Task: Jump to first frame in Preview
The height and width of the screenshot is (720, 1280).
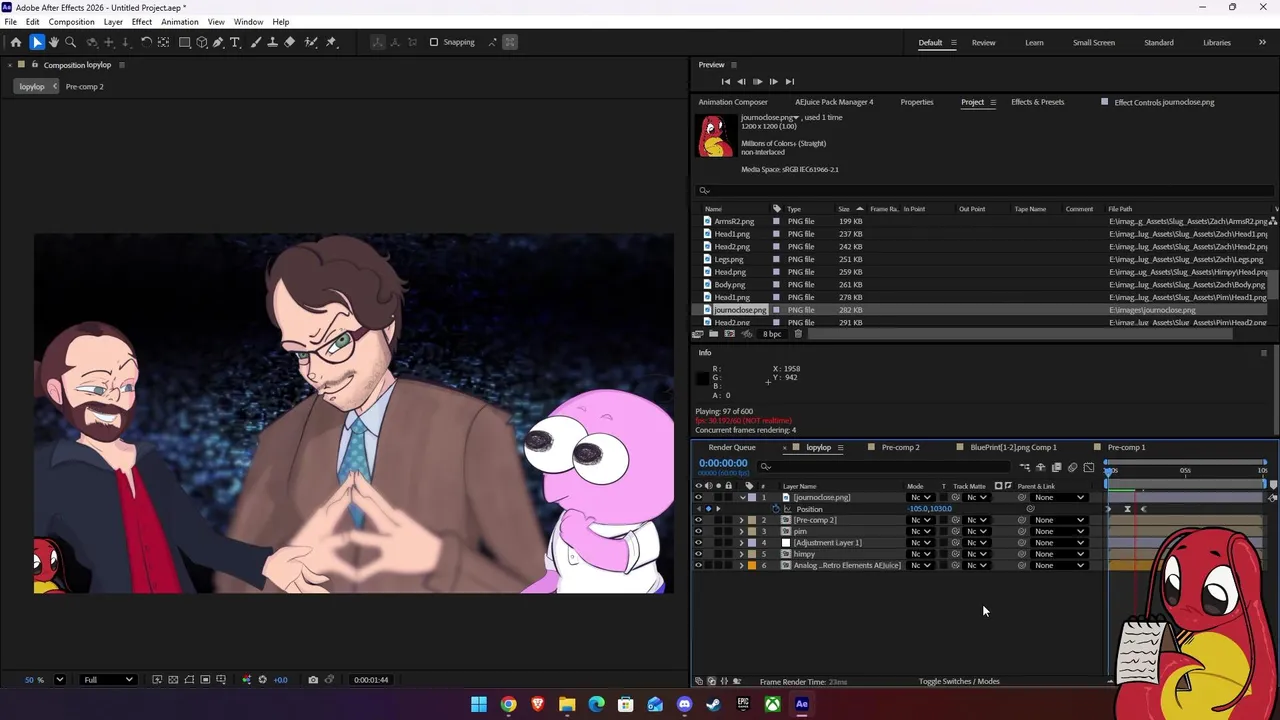Action: click(726, 81)
